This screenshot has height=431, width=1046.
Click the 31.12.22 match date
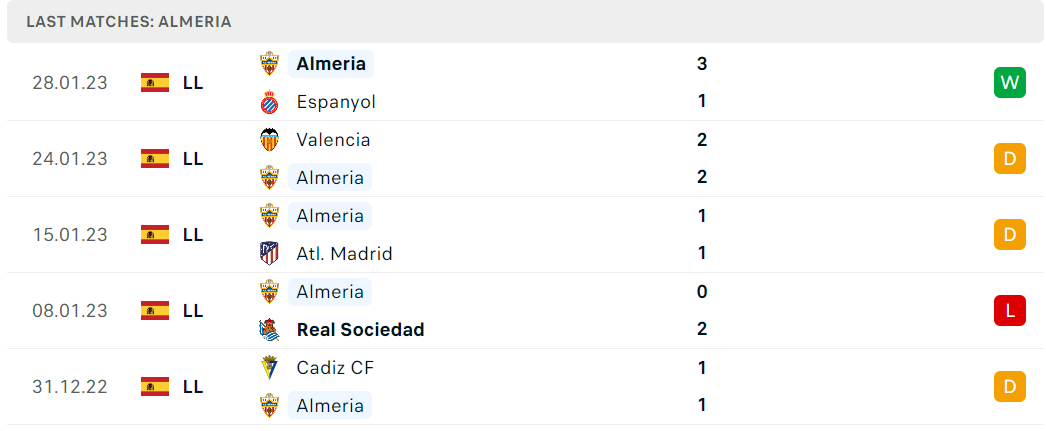pos(70,387)
